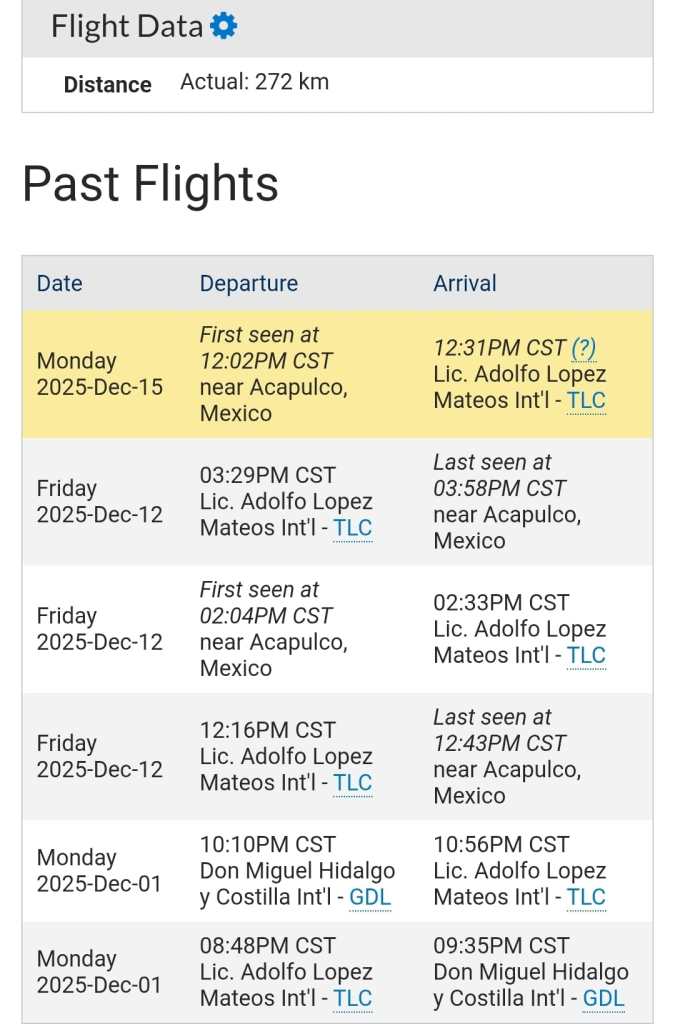Viewport: 675px width, 1024px height.
Task: Select the Friday row last seen 03:58PM
Action: [100, 502]
